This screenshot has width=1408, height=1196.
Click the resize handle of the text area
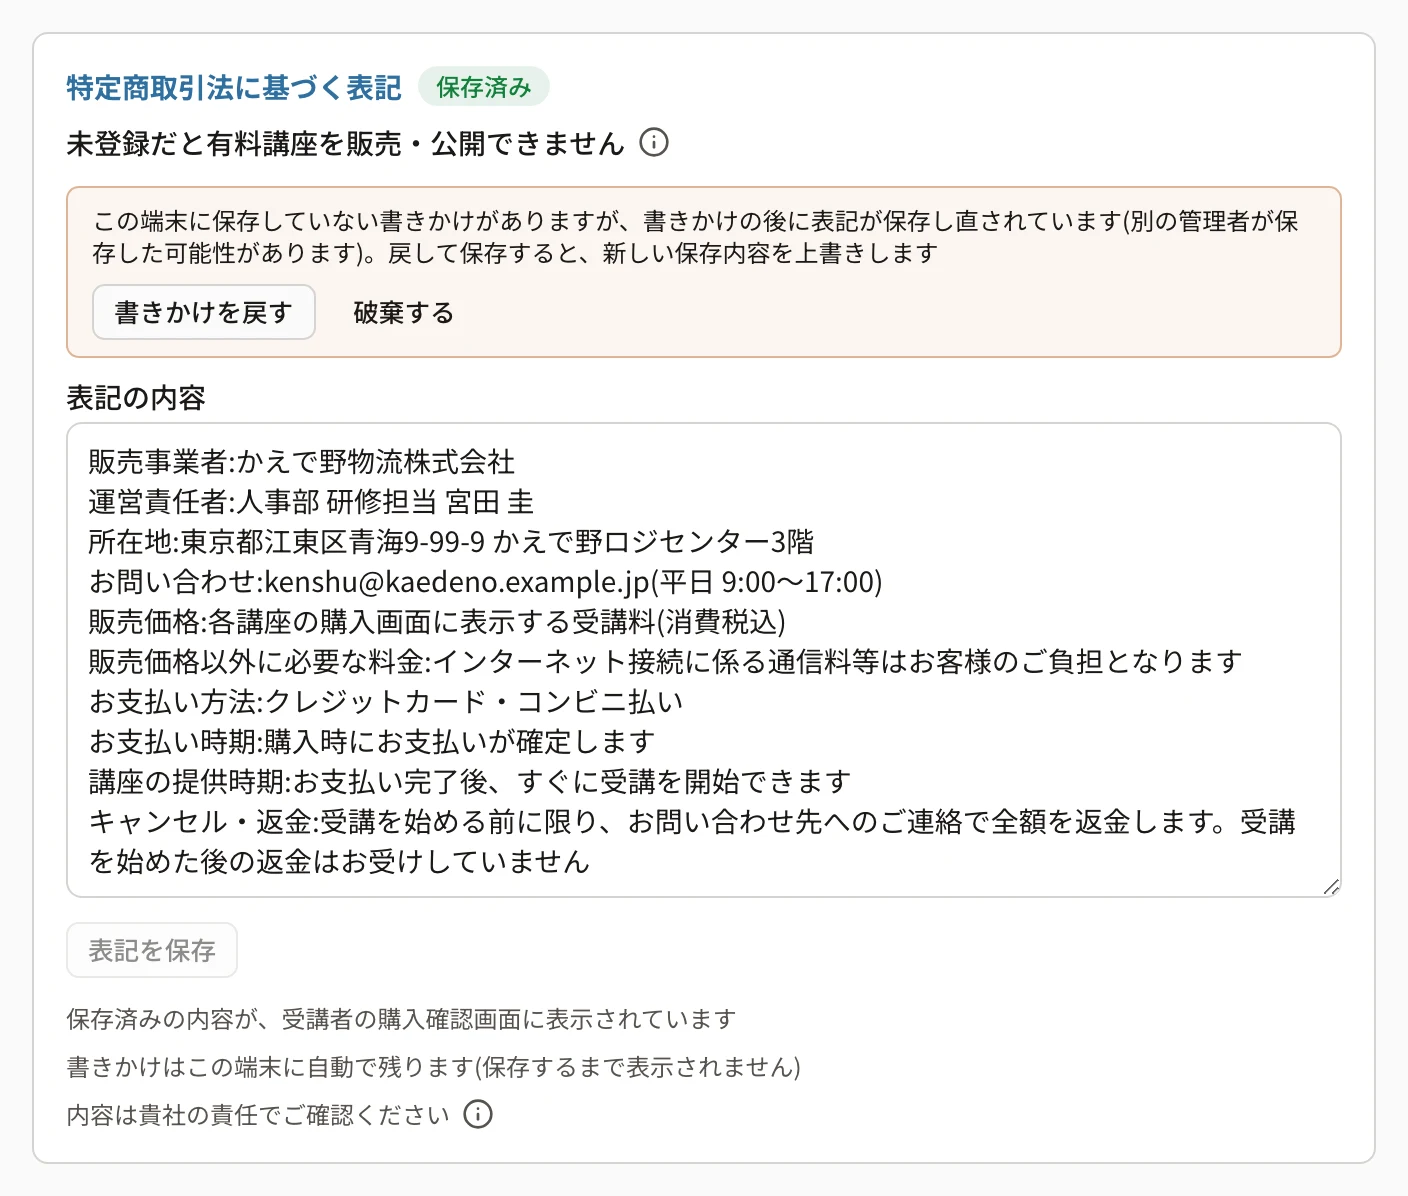click(1331, 887)
